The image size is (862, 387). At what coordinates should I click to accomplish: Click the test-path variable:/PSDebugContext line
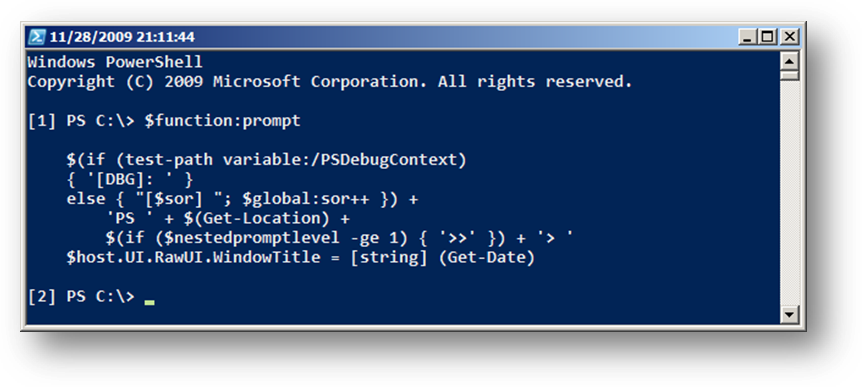point(266,160)
